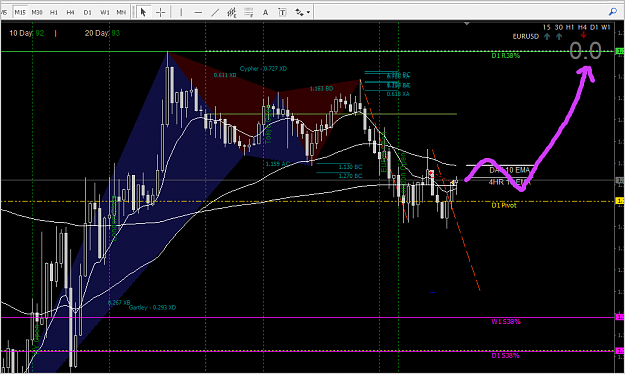The height and width of the screenshot is (374, 625).
Task: Click the up arrow under the 15 column
Action: pos(547,36)
